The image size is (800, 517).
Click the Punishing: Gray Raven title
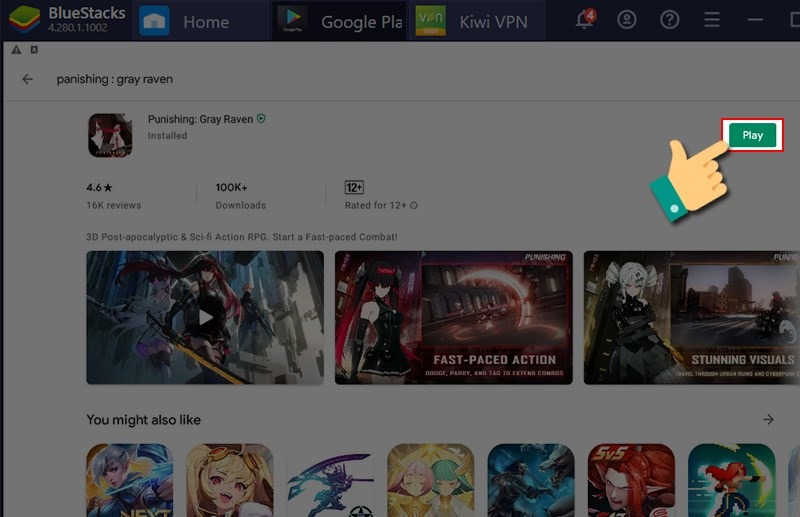pyautogui.click(x=200, y=119)
